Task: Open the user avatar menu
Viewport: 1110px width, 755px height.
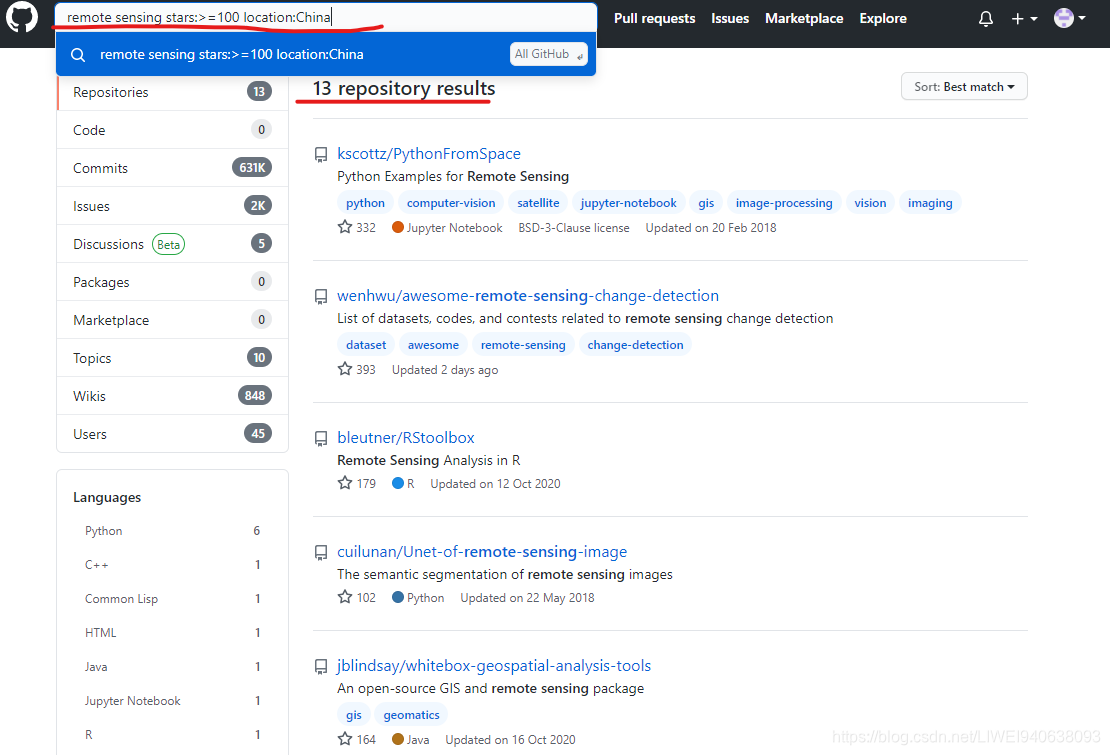Action: pos(1069,18)
